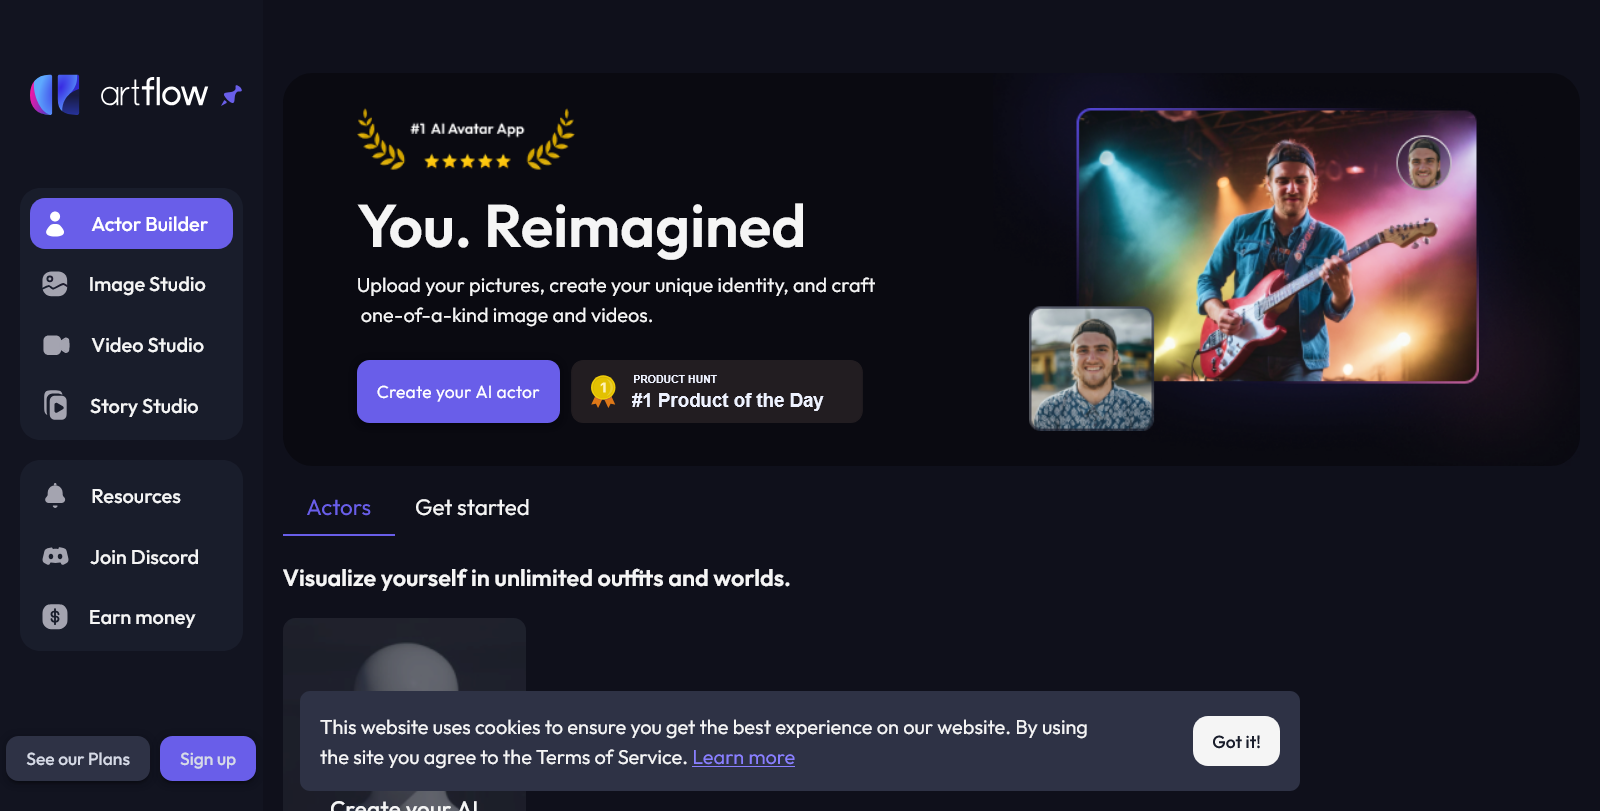Dismiss cookies with Got it! button
The height and width of the screenshot is (811, 1600).
coord(1236,741)
